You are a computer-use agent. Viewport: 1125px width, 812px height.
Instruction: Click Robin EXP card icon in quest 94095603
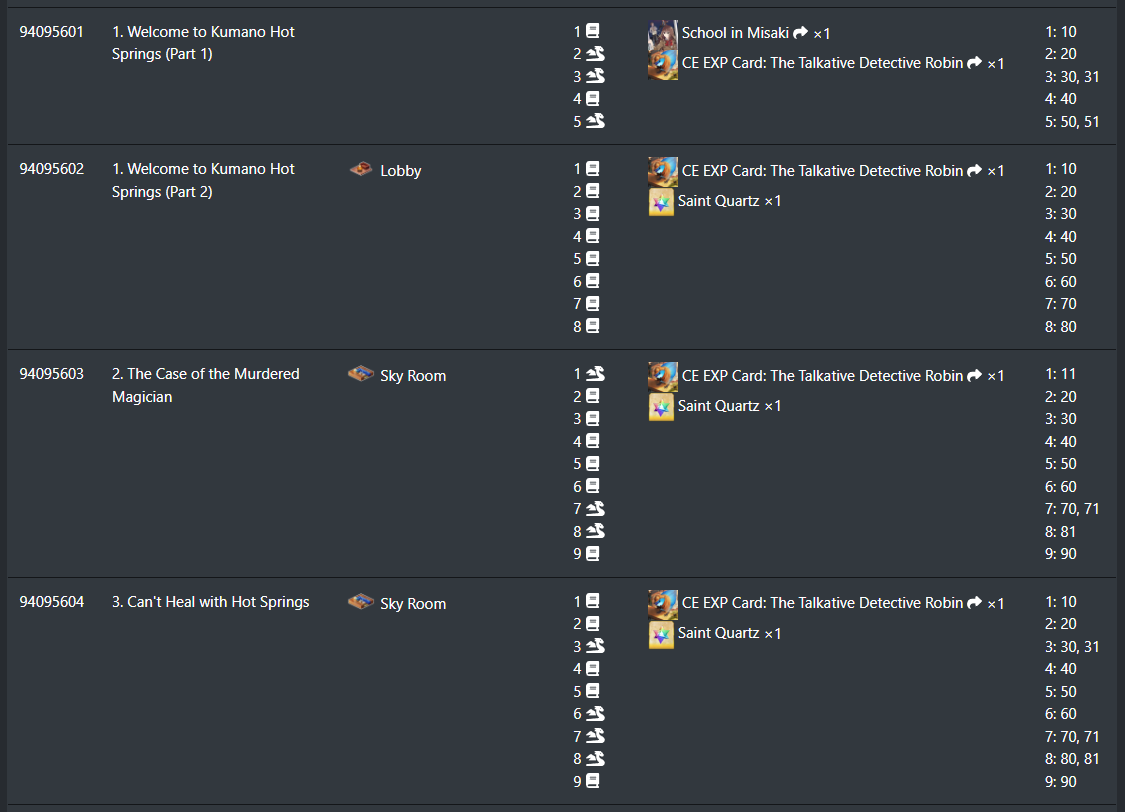pos(662,376)
